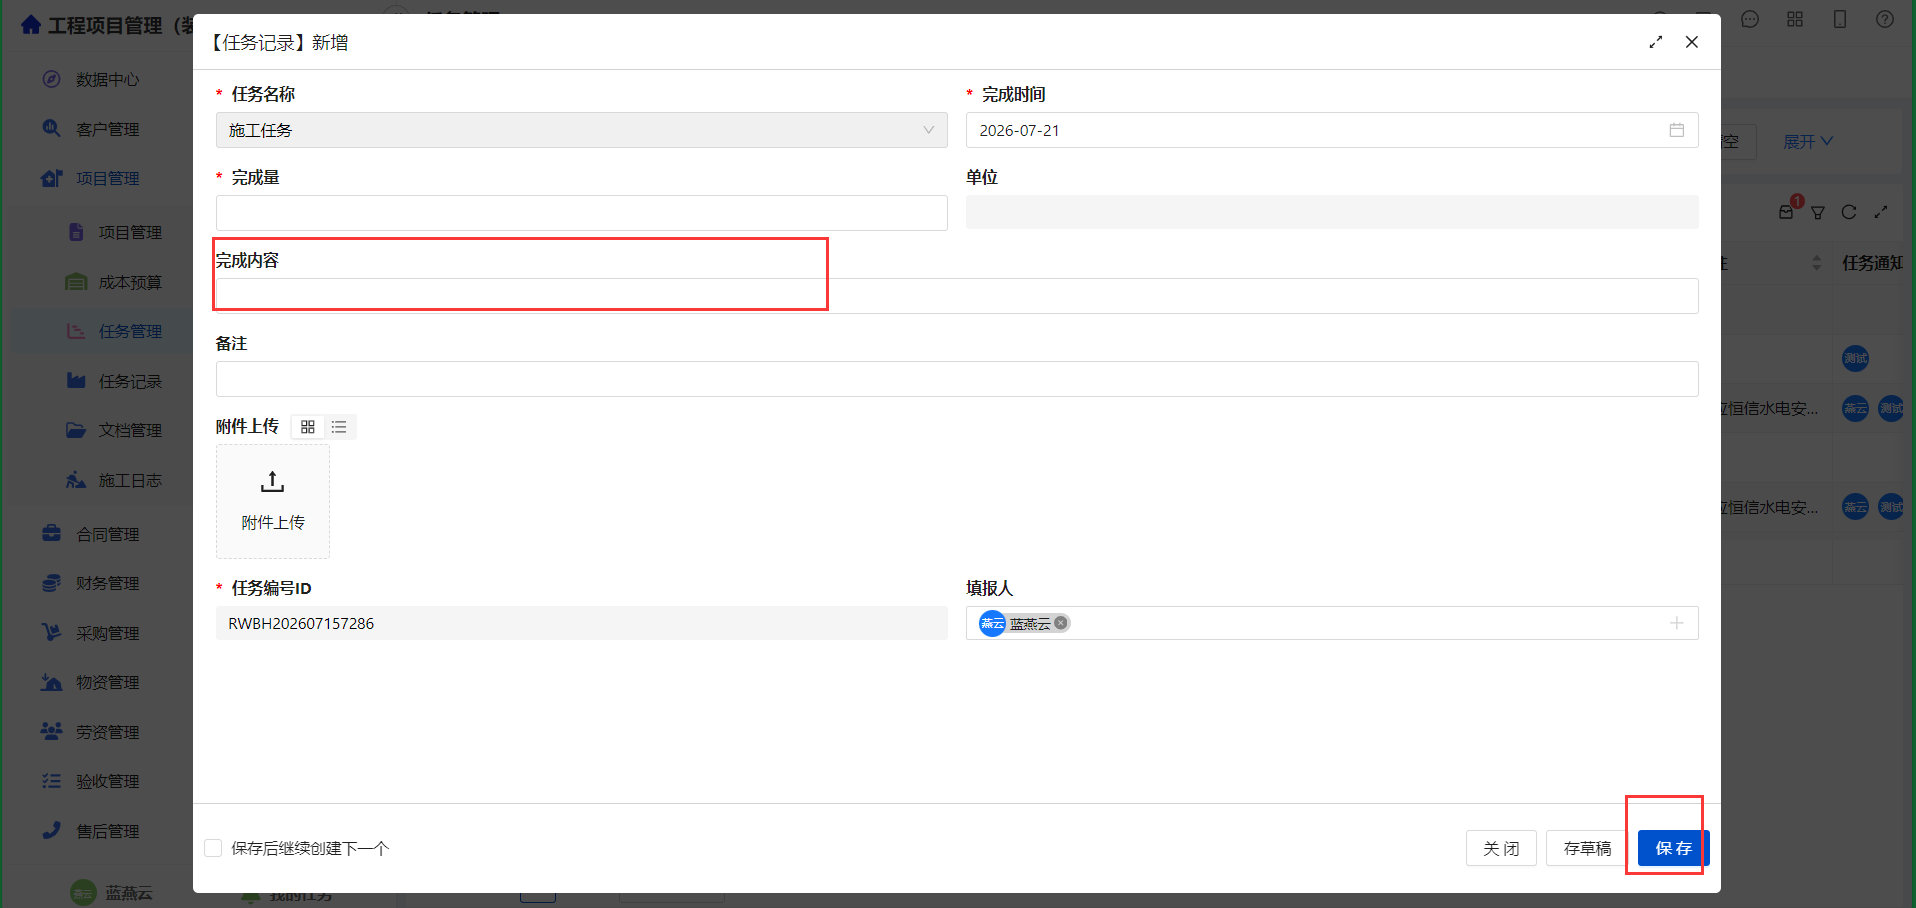Switch attachments to list view icon
The height and width of the screenshot is (908, 1916).
coord(339,427)
